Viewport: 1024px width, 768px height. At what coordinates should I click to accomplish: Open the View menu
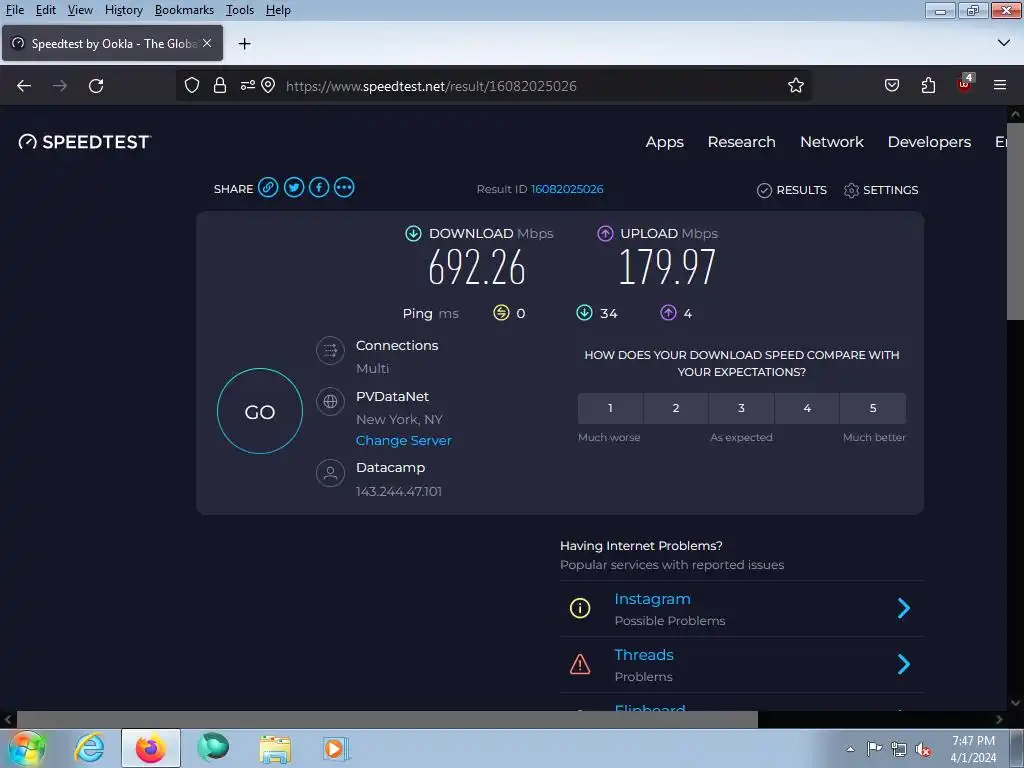[x=80, y=10]
